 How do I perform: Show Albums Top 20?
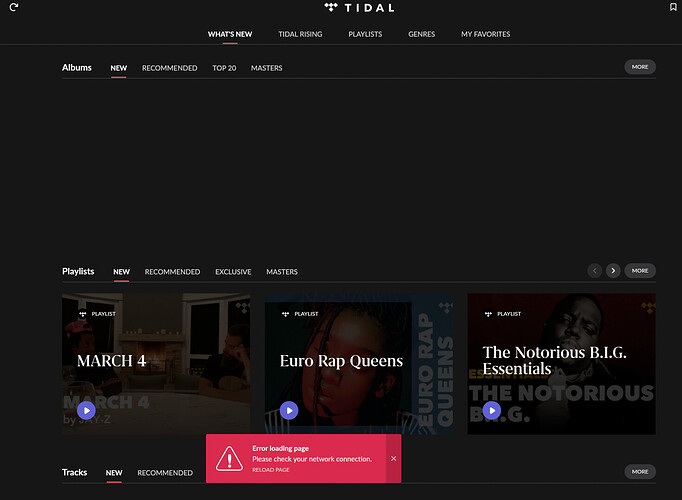tap(224, 68)
